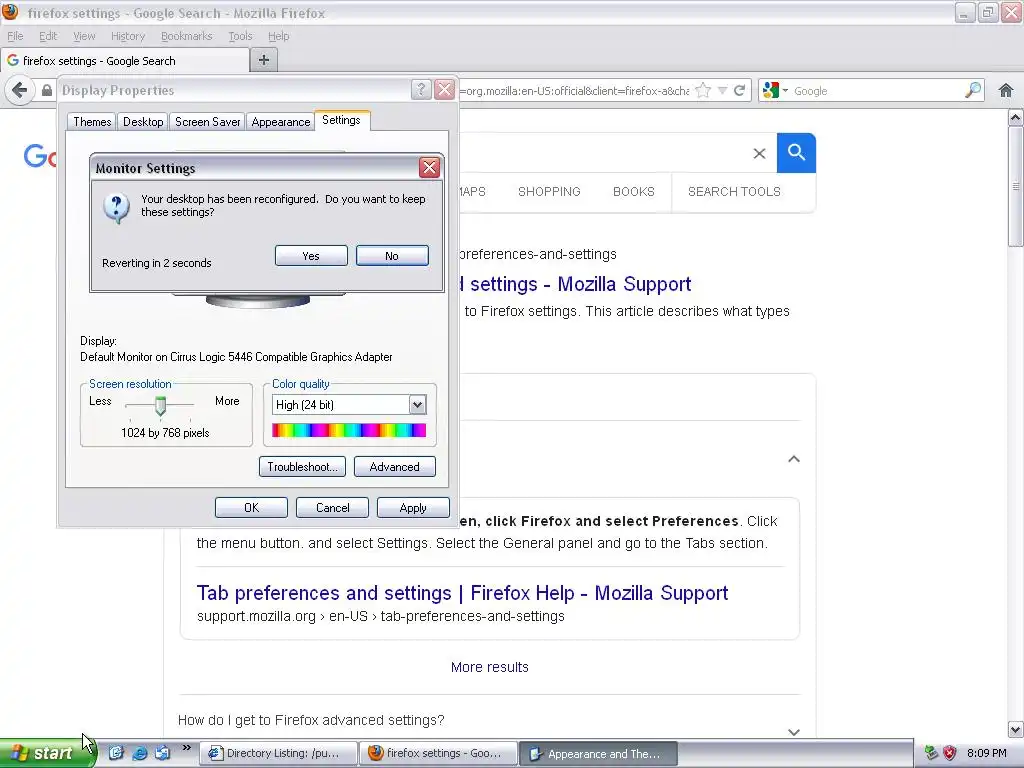Open the Firefox Edit menu
1024x768 pixels.
pyautogui.click(x=48, y=36)
